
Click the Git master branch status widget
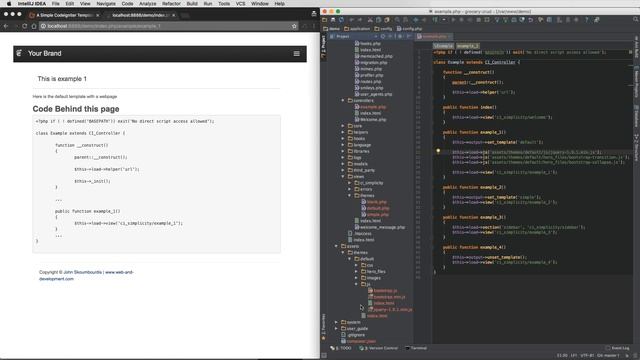click(x=608, y=356)
